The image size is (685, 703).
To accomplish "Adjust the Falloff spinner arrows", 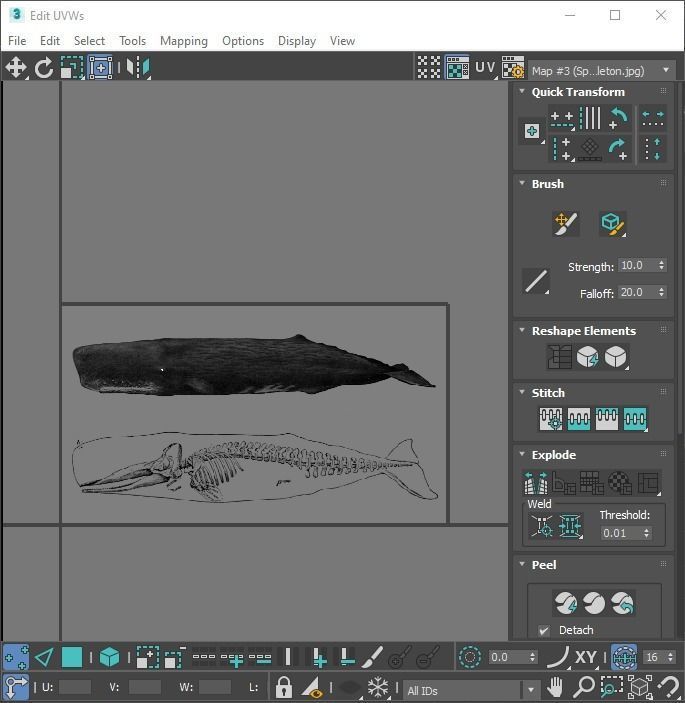I will (662, 292).
